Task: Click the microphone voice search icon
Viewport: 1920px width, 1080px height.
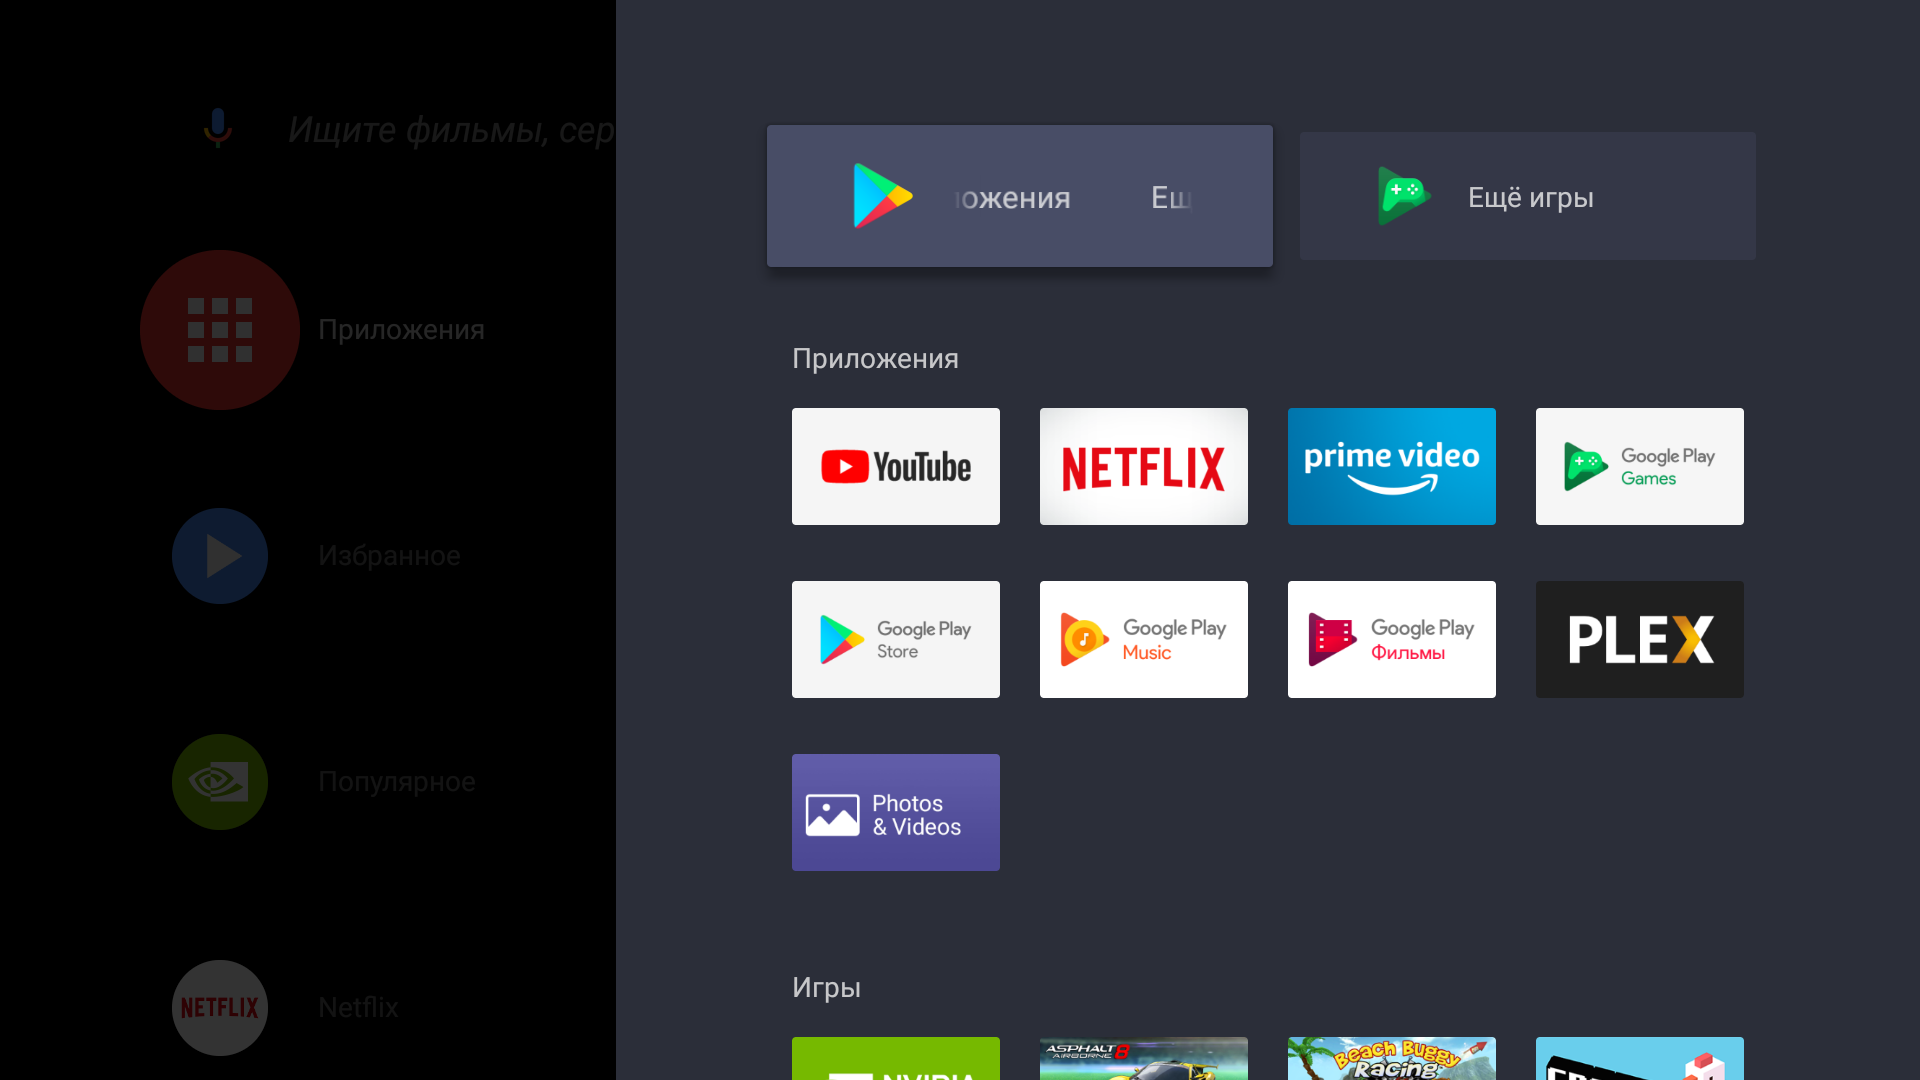Action: [217, 128]
